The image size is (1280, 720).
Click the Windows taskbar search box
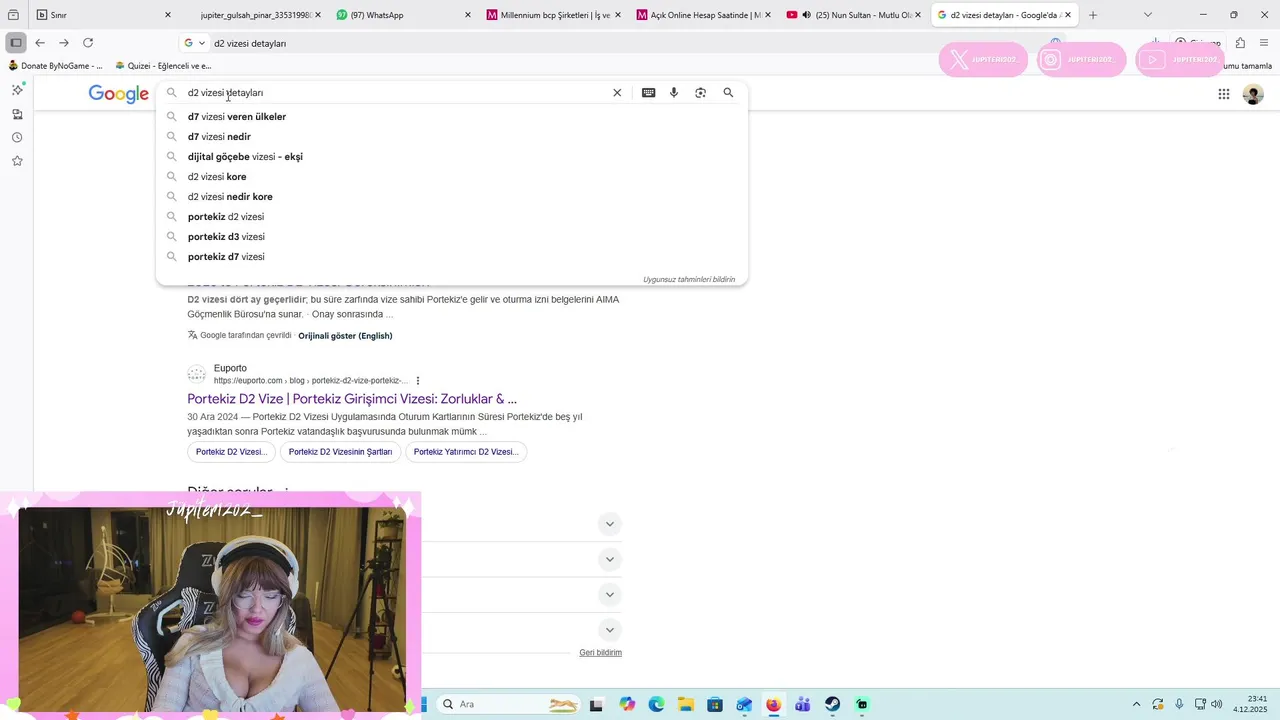click(510, 704)
